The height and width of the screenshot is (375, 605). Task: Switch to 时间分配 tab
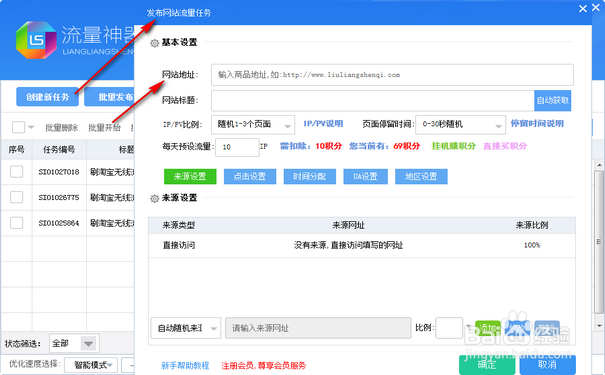(x=309, y=176)
